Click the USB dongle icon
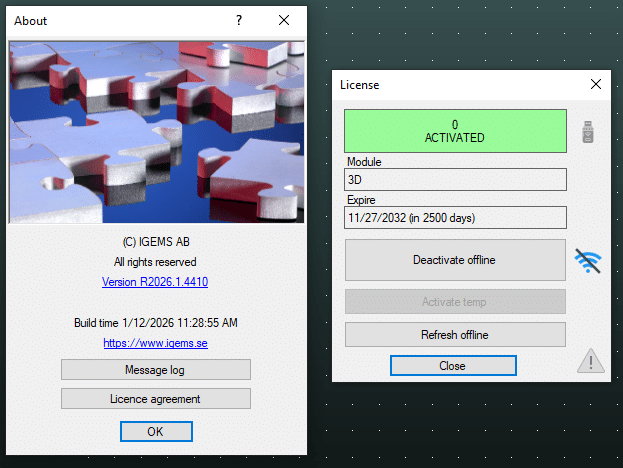The width and height of the screenshot is (623, 468). (589, 131)
